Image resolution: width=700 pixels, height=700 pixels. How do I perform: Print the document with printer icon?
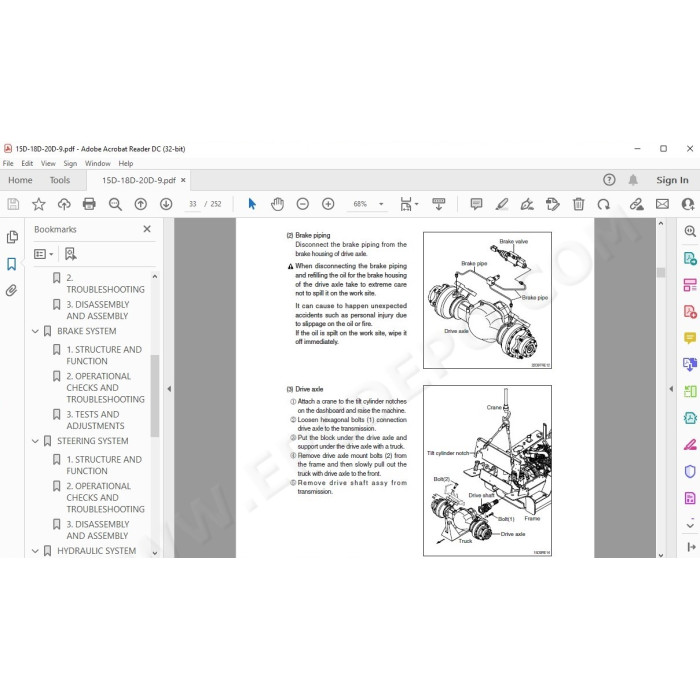pyautogui.click(x=89, y=204)
